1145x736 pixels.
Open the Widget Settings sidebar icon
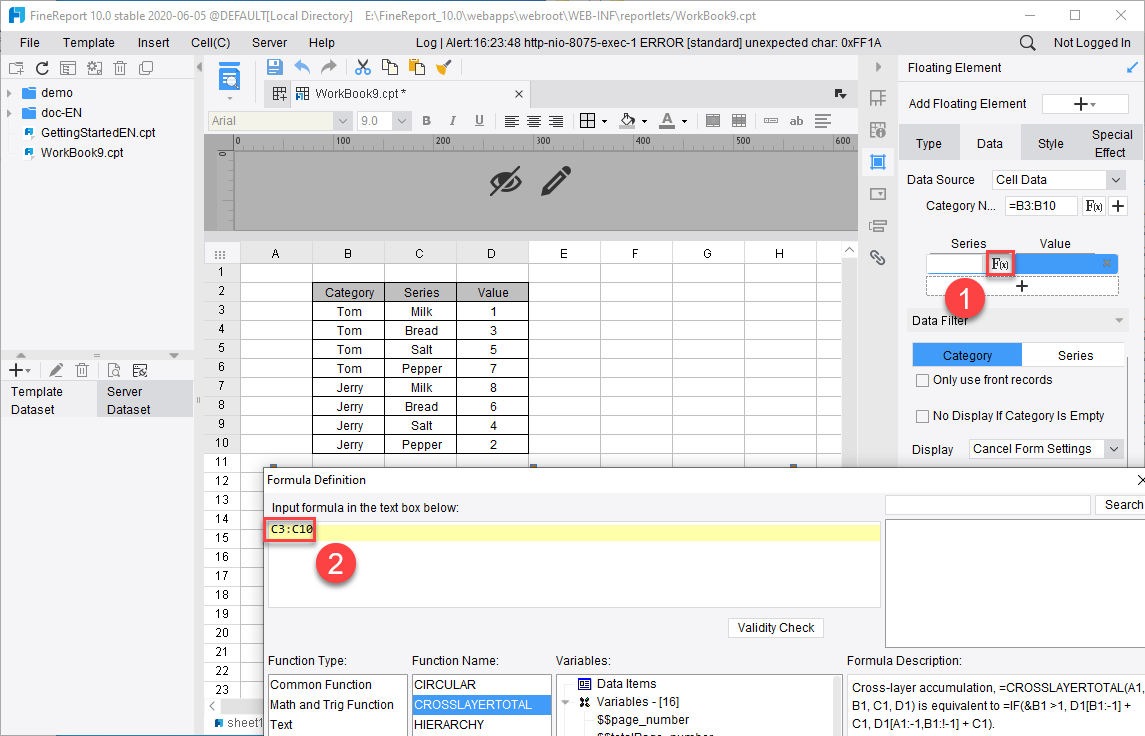(x=878, y=194)
